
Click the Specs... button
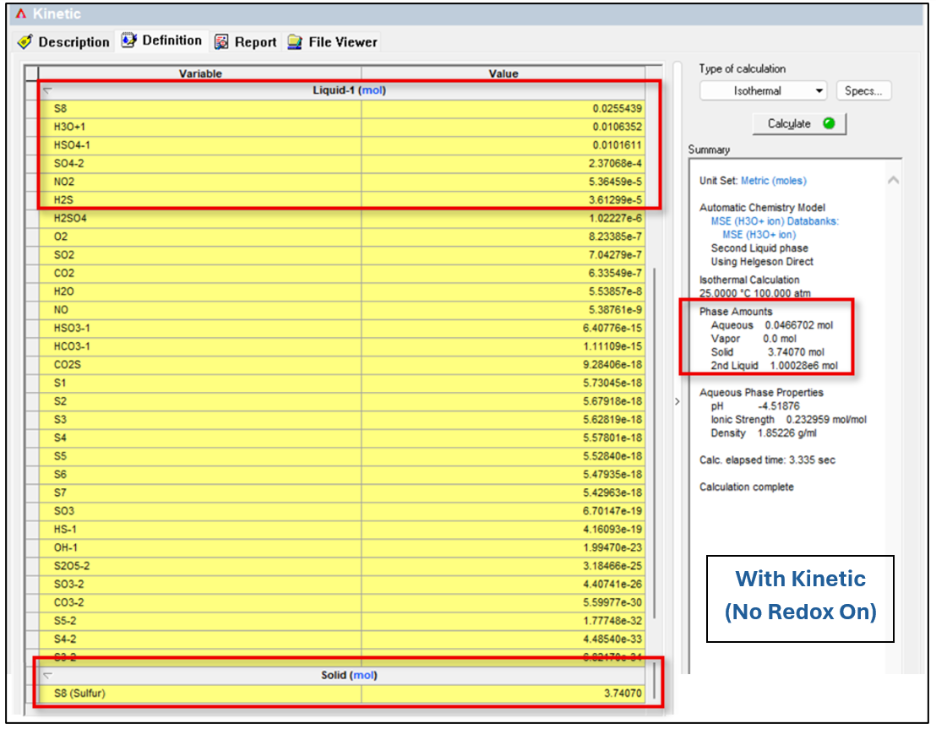pos(863,91)
